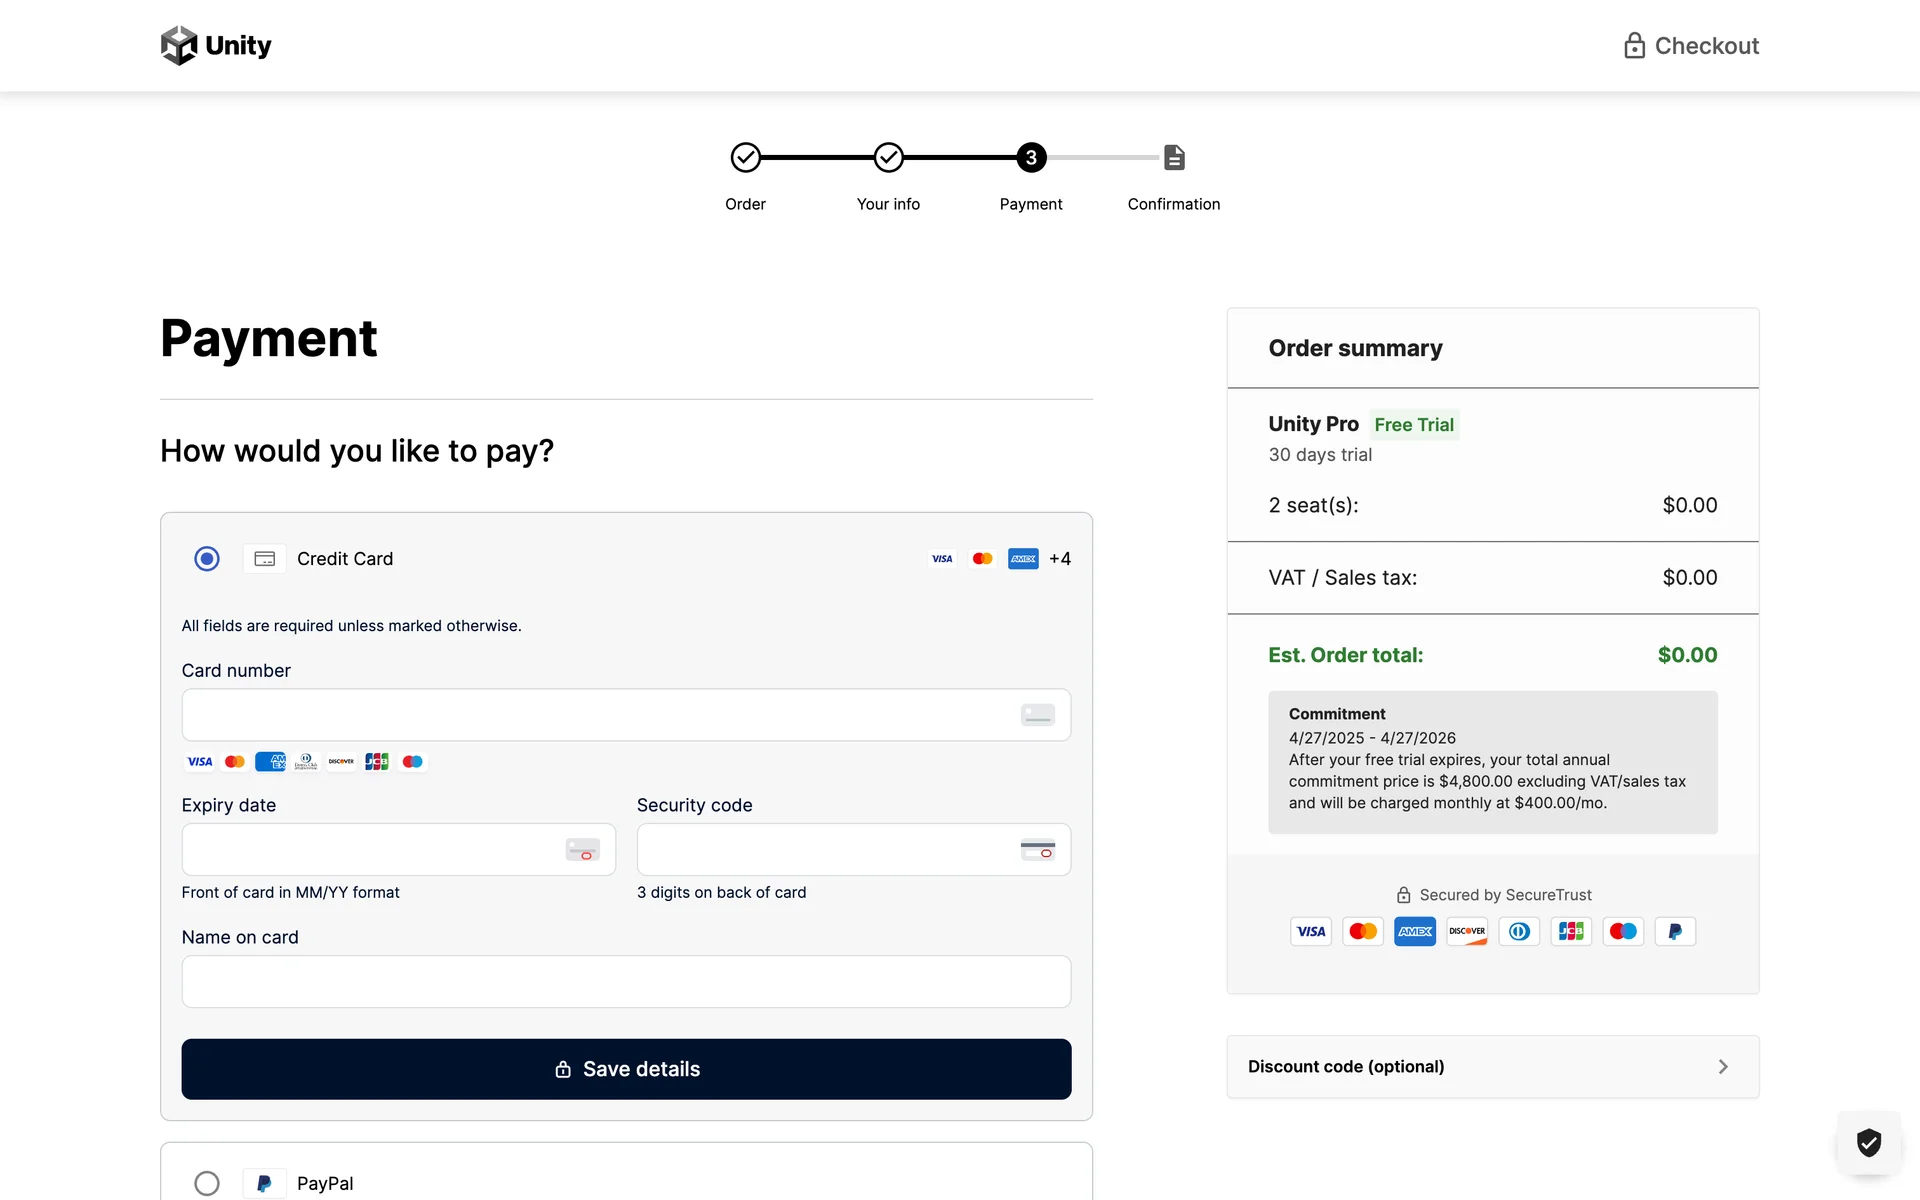Click the PayPal logo in Secured by SecureTrust row
The width and height of the screenshot is (1920, 1200).
click(x=1675, y=931)
